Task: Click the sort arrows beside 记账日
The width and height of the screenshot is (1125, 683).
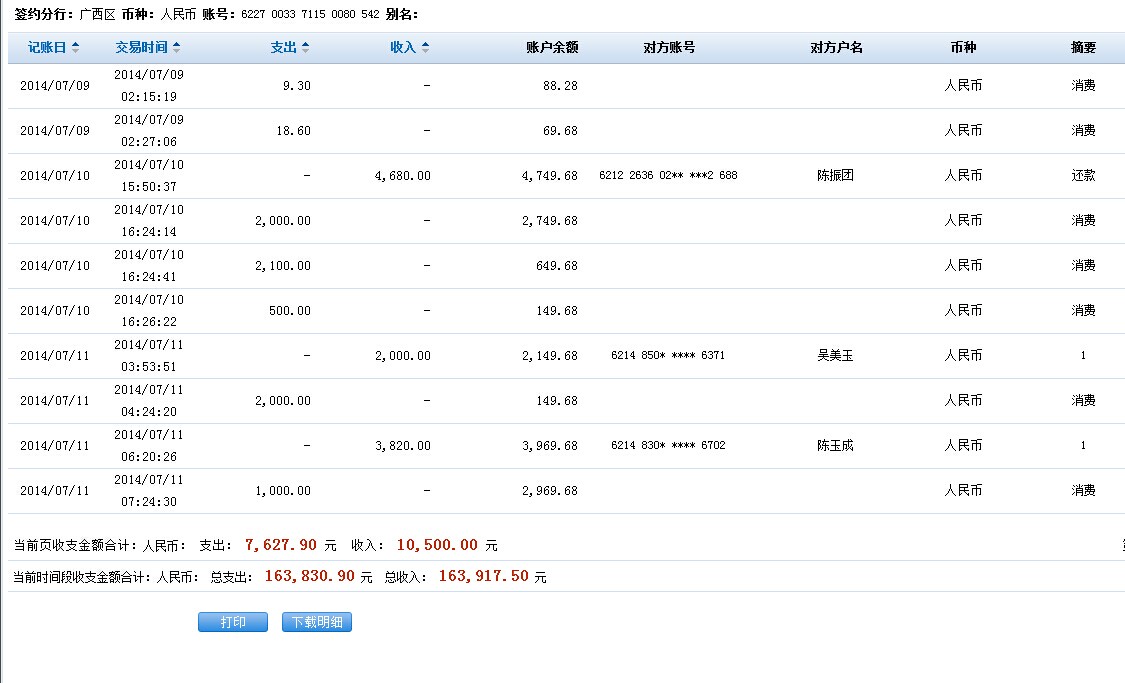Action: click(75, 48)
